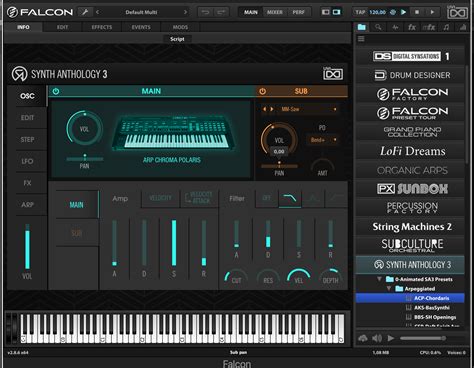The width and height of the screenshot is (474, 368).
Task: Click the tempo value 120.00
Action: click(x=377, y=12)
